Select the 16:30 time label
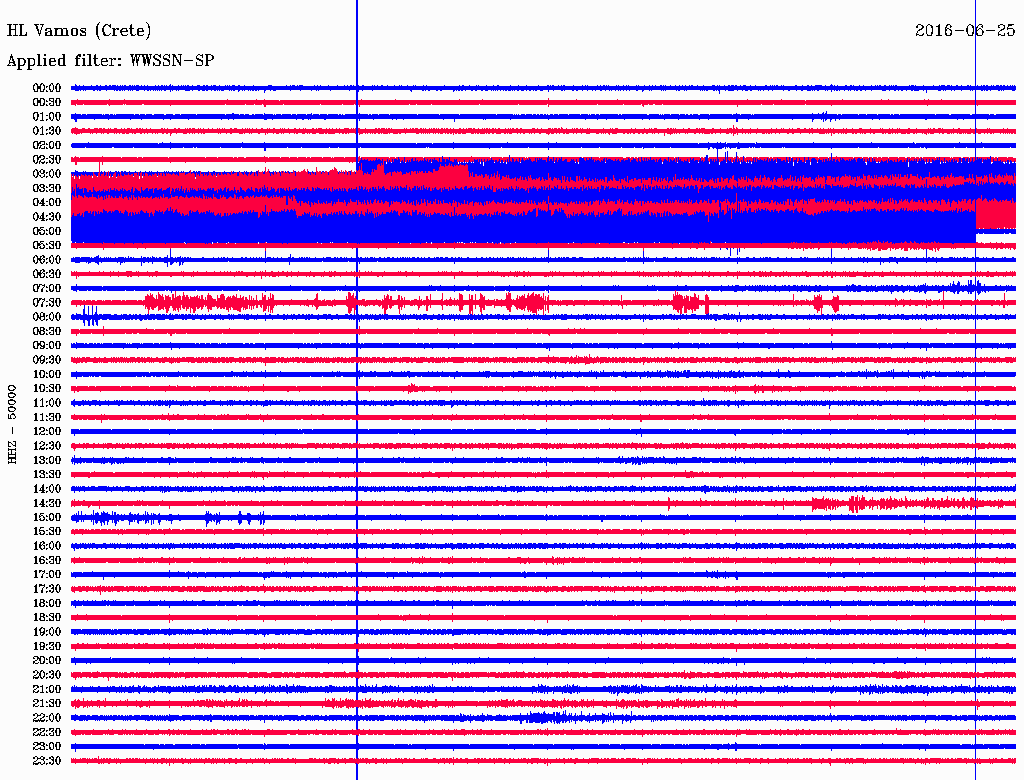This screenshot has height=780, width=1024. point(47,561)
